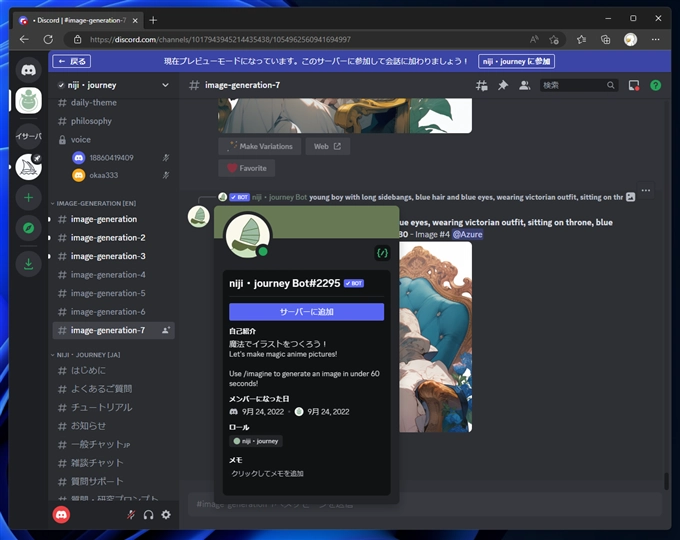Open Discord home direct messages icon

coord(29,70)
